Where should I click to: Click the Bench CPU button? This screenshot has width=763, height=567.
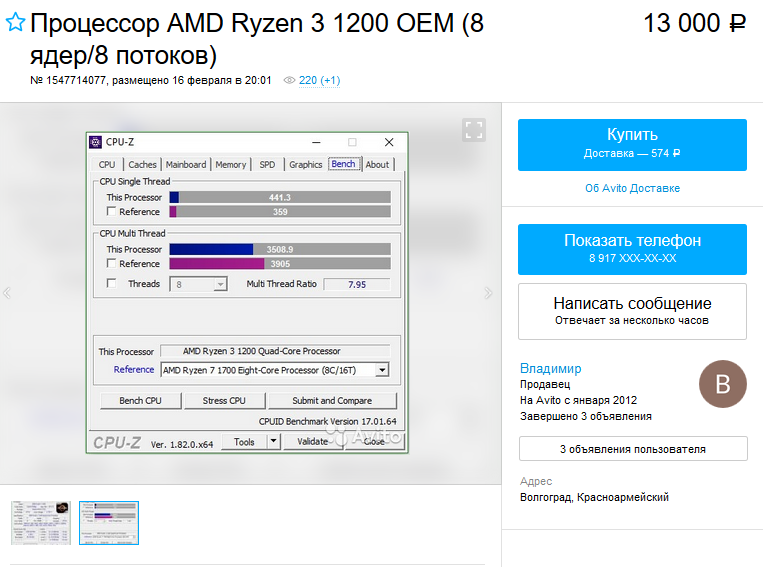(141, 401)
